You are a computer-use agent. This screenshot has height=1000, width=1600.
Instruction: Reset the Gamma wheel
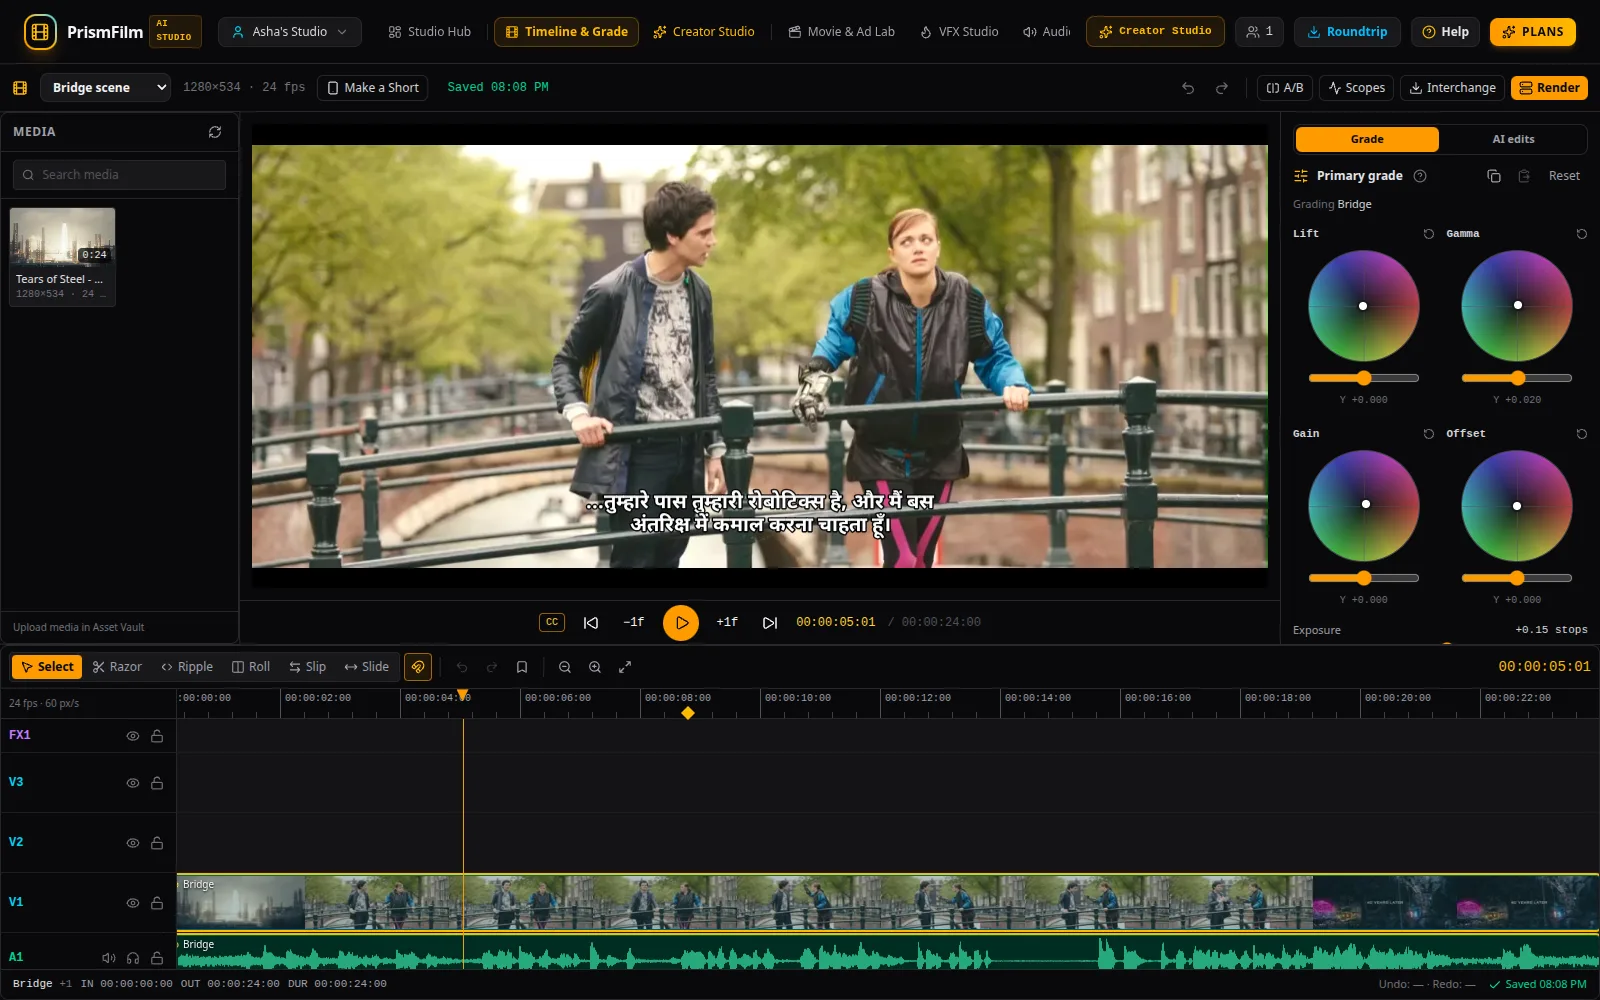point(1582,234)
